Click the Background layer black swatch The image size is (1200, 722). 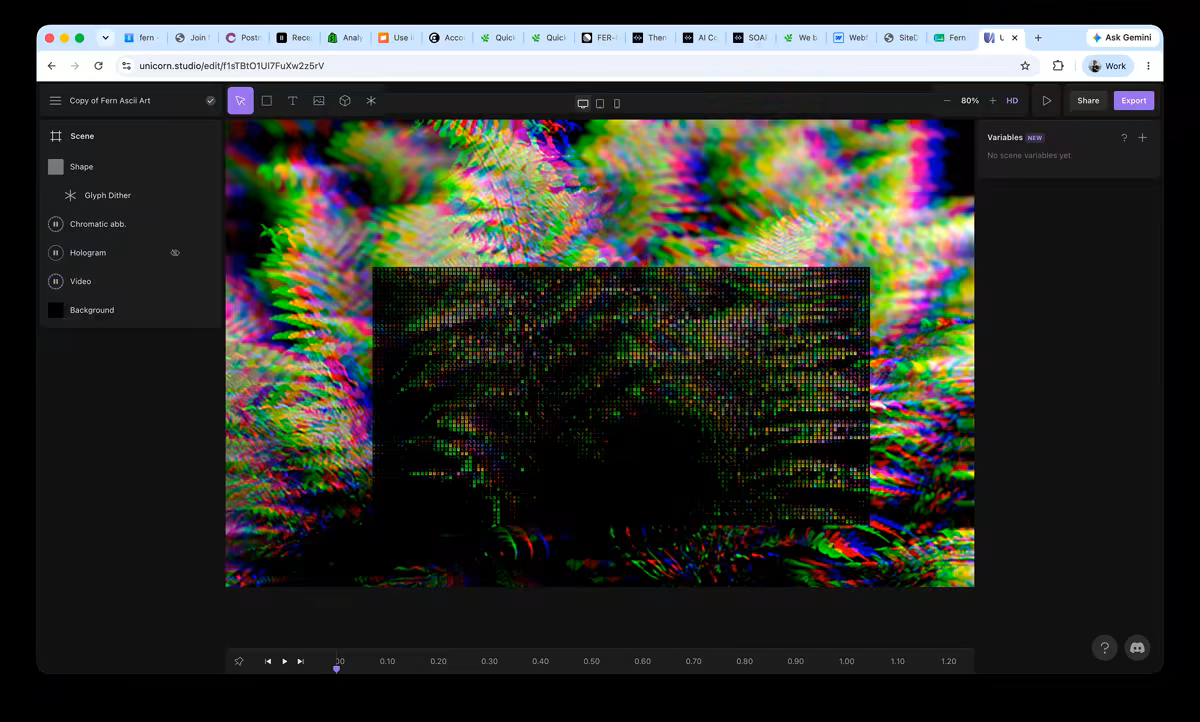click(x=56, y=310)
